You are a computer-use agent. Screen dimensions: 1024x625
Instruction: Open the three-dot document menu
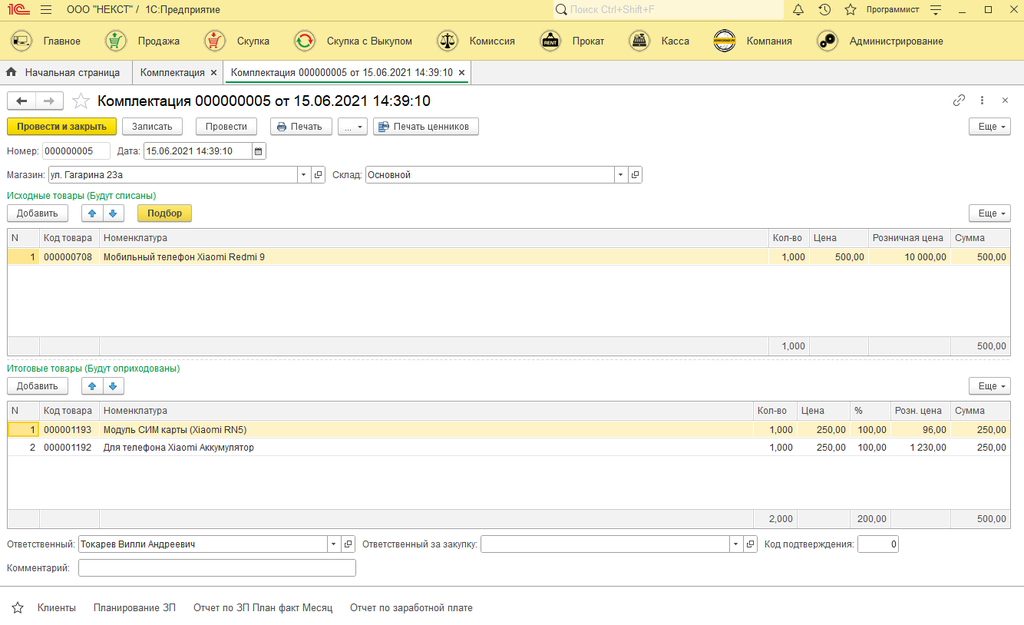982,100
